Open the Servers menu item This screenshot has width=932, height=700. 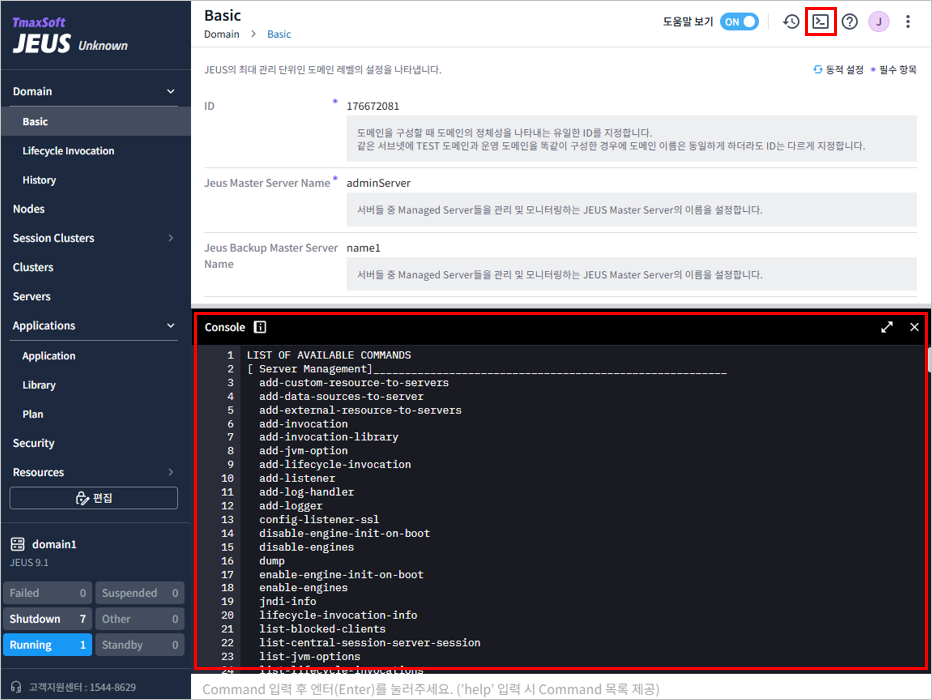coord(31,297)
